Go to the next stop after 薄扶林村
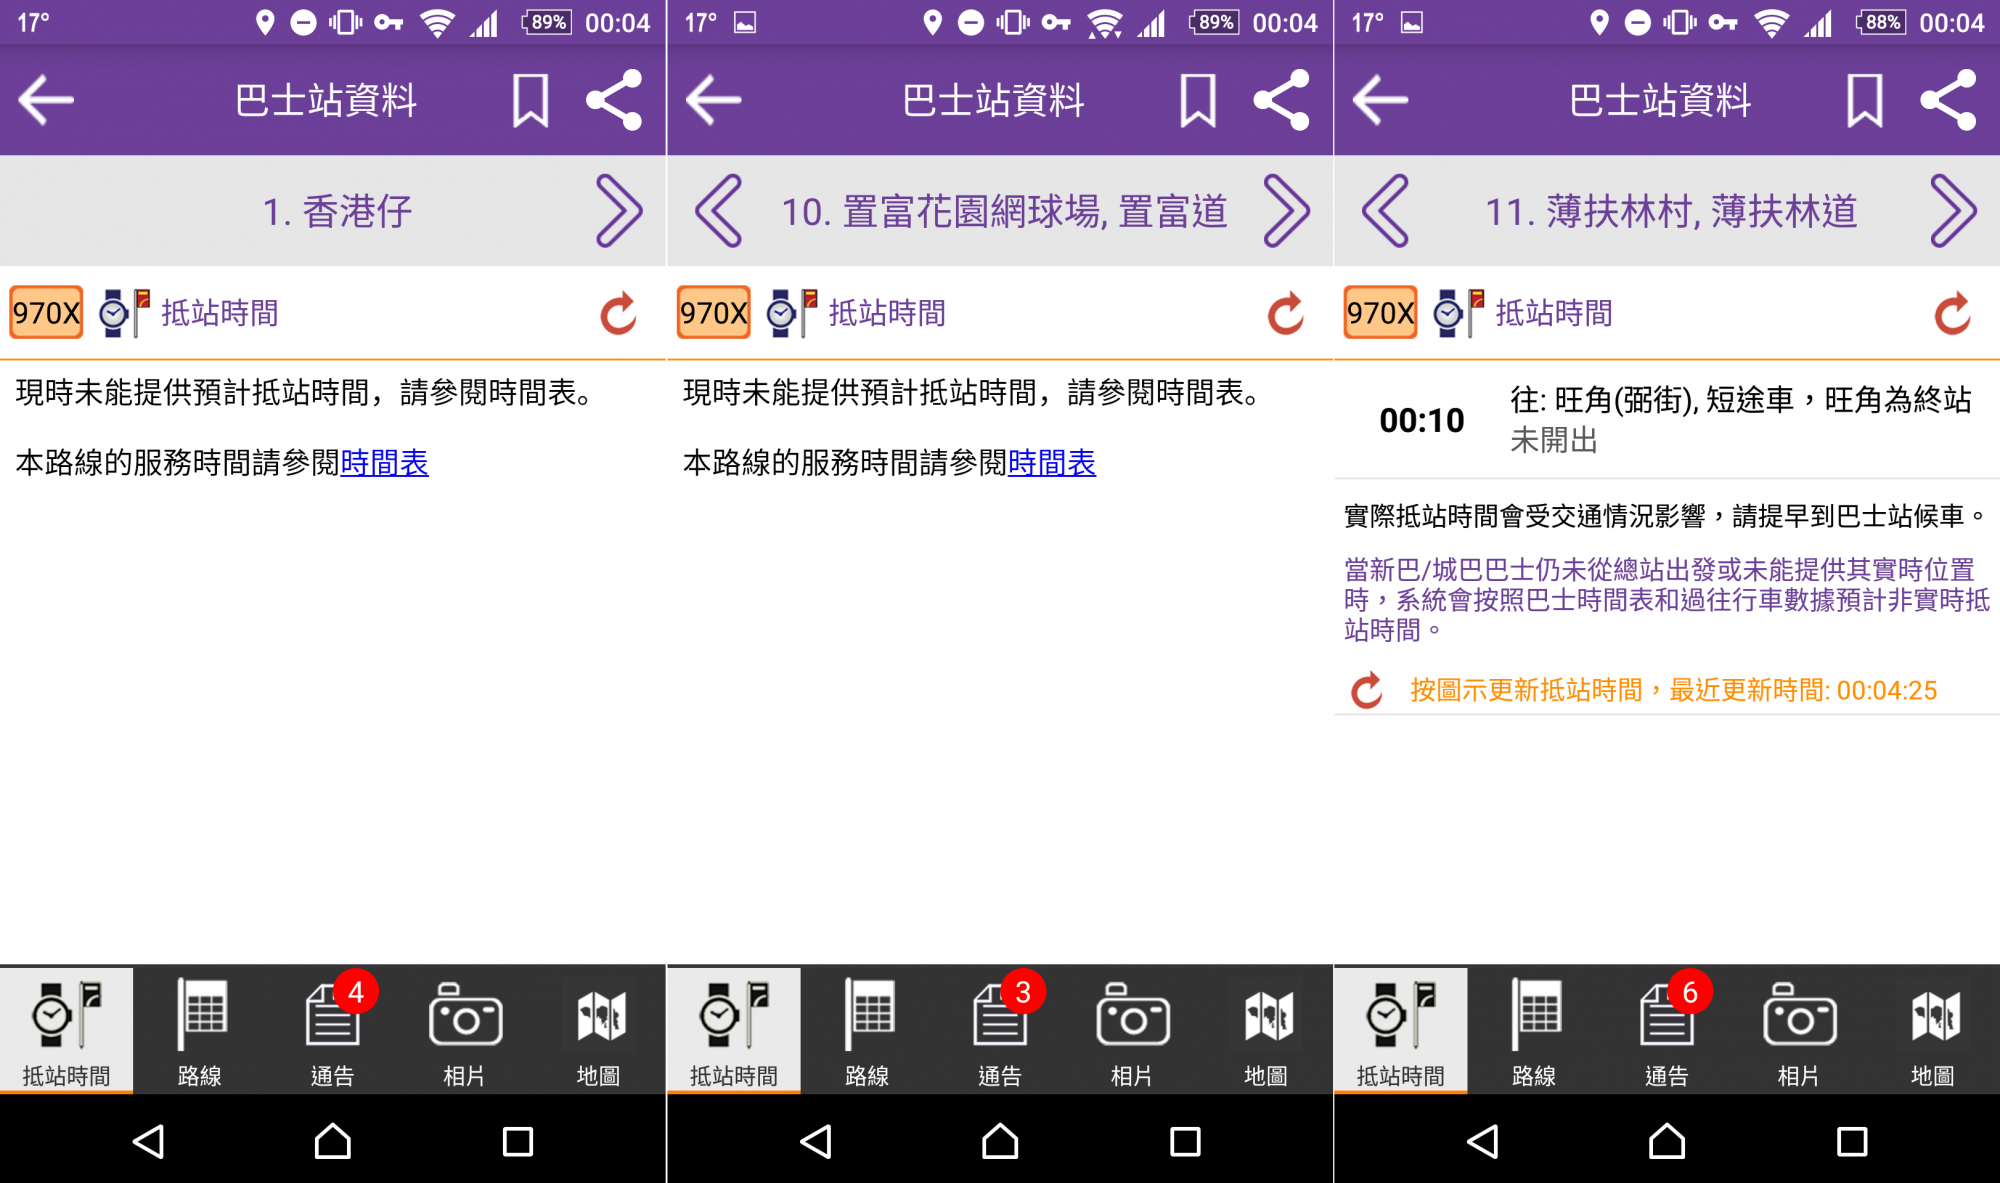The width and height of the screenshot is (2000, 1183). pyautogui.click(x=1952, y=211)
